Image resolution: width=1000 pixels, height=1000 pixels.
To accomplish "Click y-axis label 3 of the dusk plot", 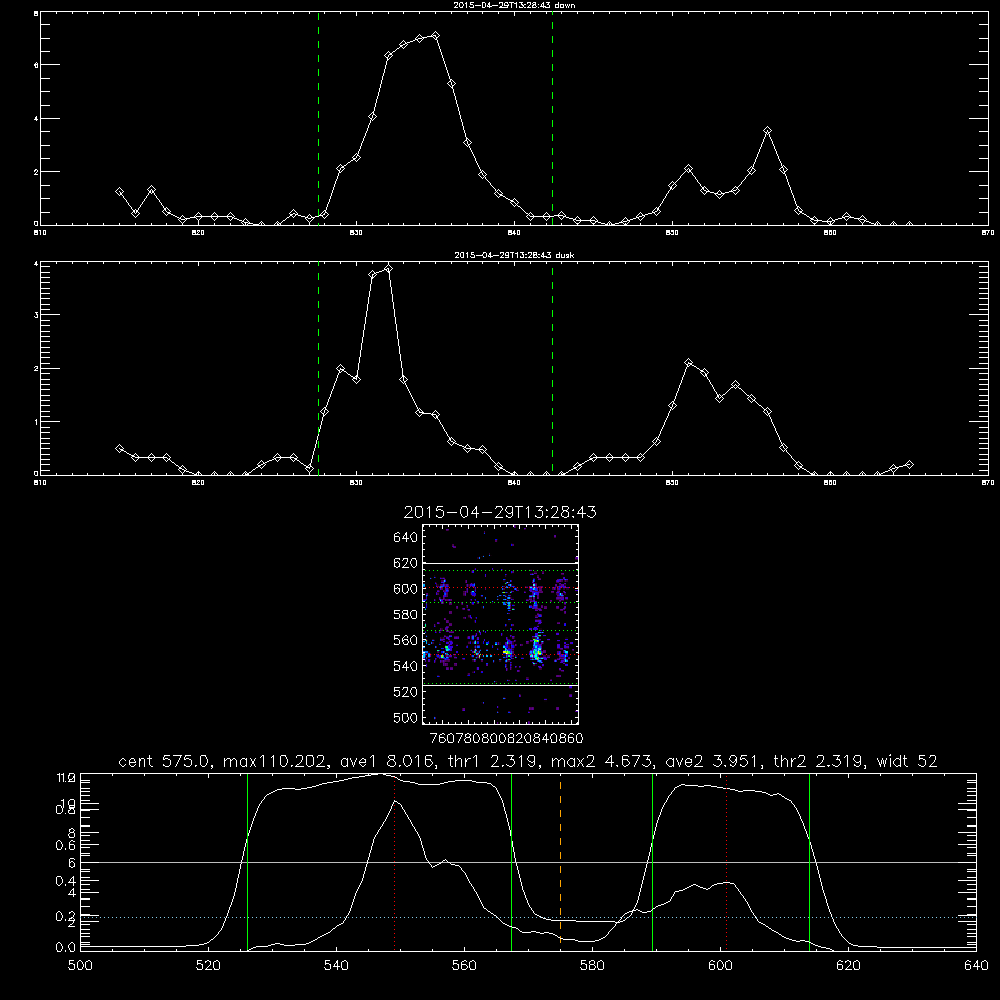I will (36, 315).
